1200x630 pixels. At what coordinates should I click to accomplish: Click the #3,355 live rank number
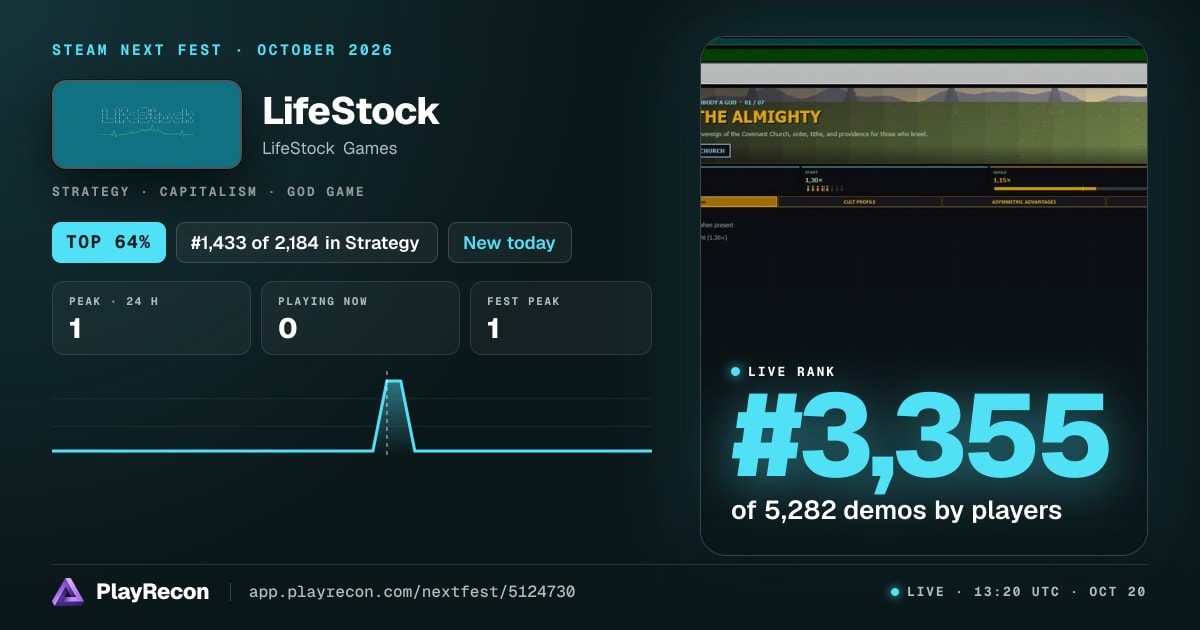pyautogui.click(x=921, y=436)
